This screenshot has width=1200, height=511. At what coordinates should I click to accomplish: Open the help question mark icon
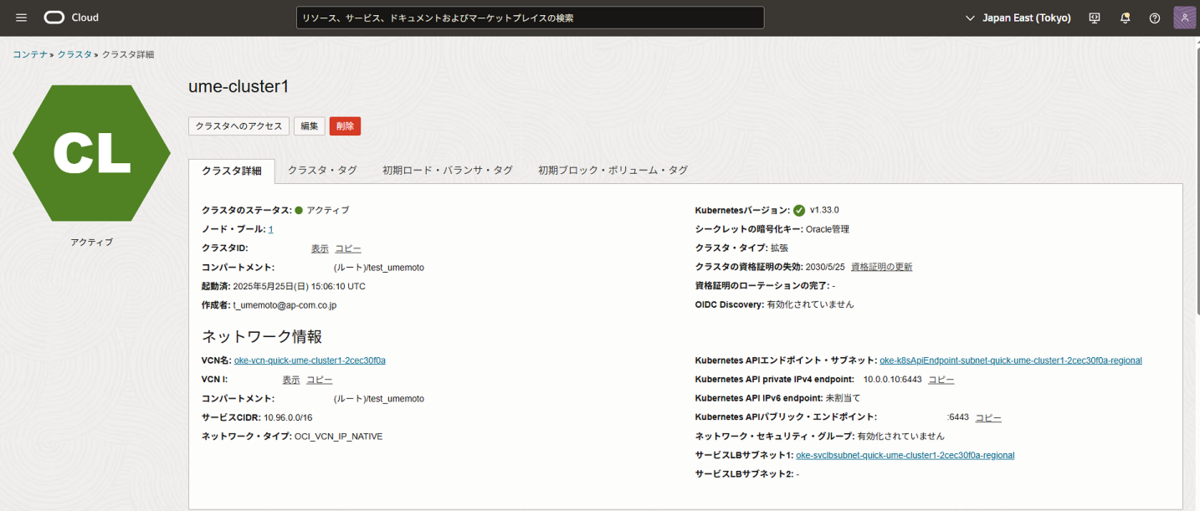pos(1155,18)
